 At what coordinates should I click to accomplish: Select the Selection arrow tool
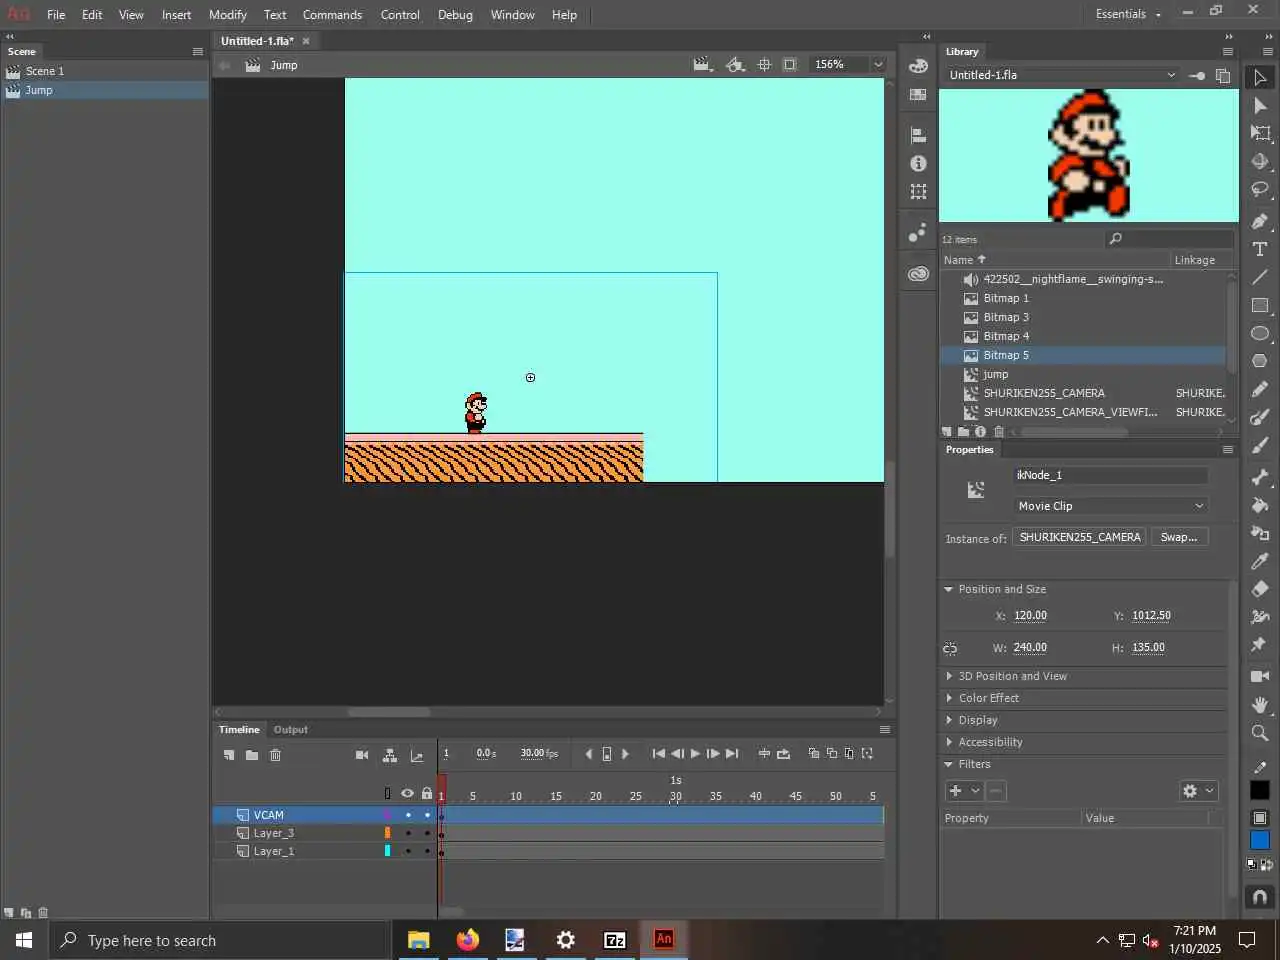click(x=1260, y=77)
